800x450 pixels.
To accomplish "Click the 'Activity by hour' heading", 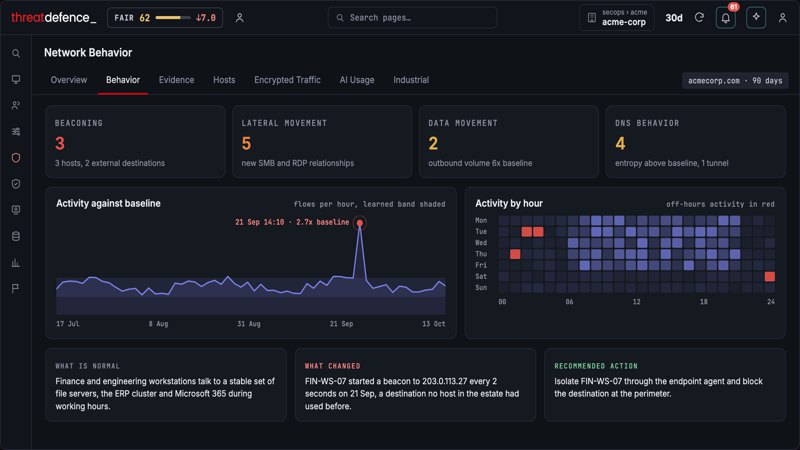I will [509, 204].
